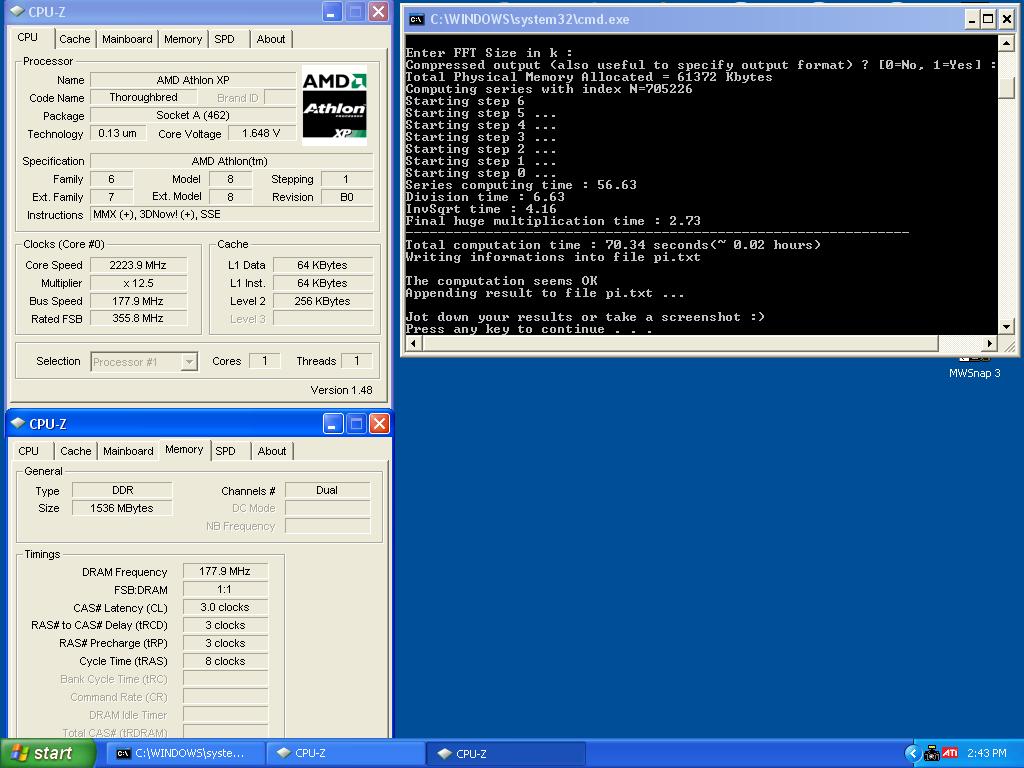Click cmd window vertical scrollbar up arrow
This screenshot has width=1024, height=768.
pyautogui.click(x=1006, y=44)
